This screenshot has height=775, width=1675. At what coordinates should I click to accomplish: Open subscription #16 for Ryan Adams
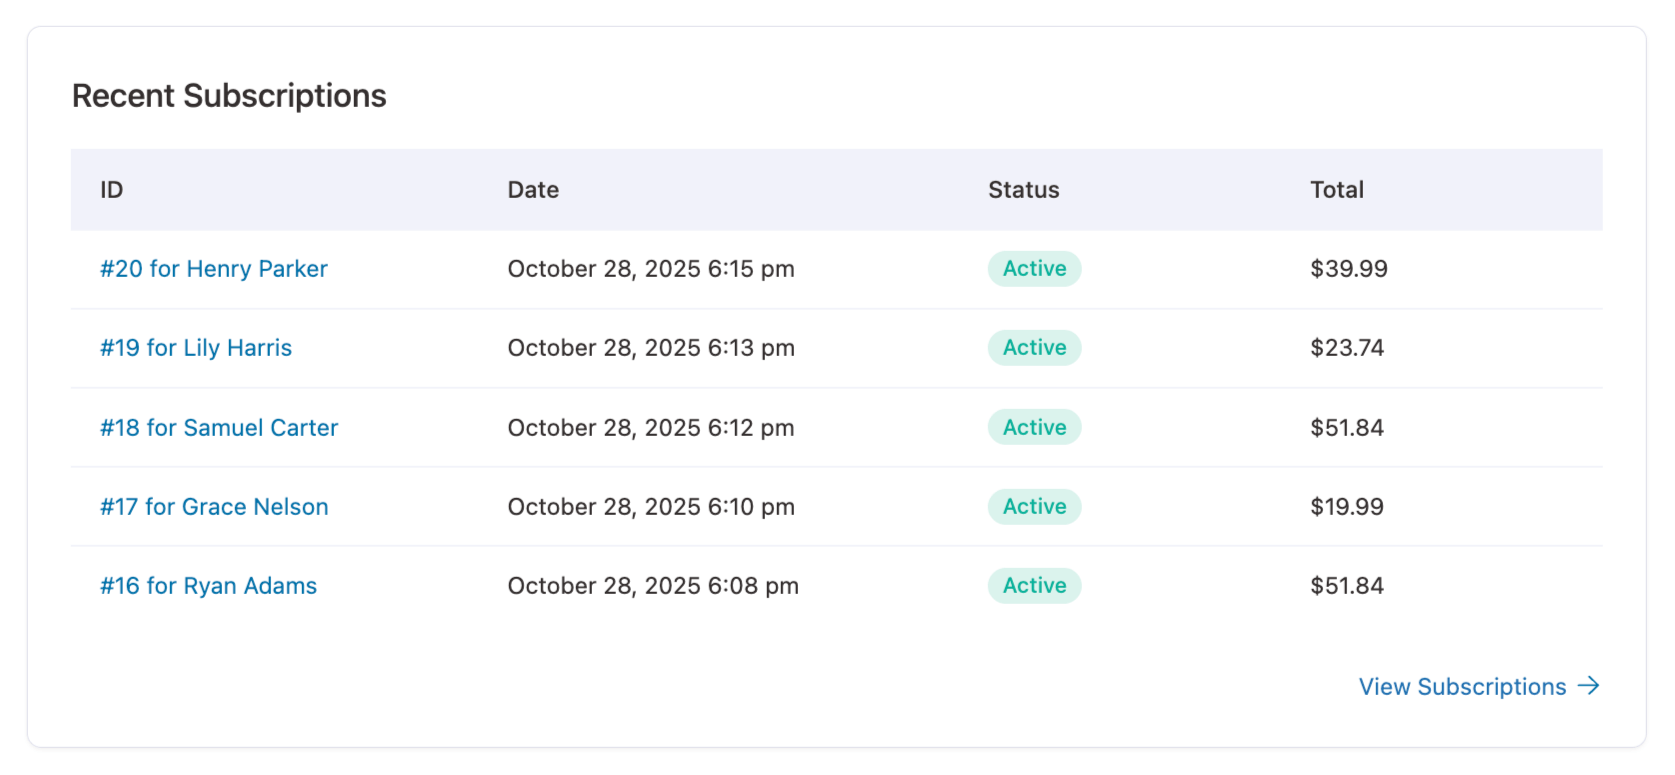(x=208, y=585)
